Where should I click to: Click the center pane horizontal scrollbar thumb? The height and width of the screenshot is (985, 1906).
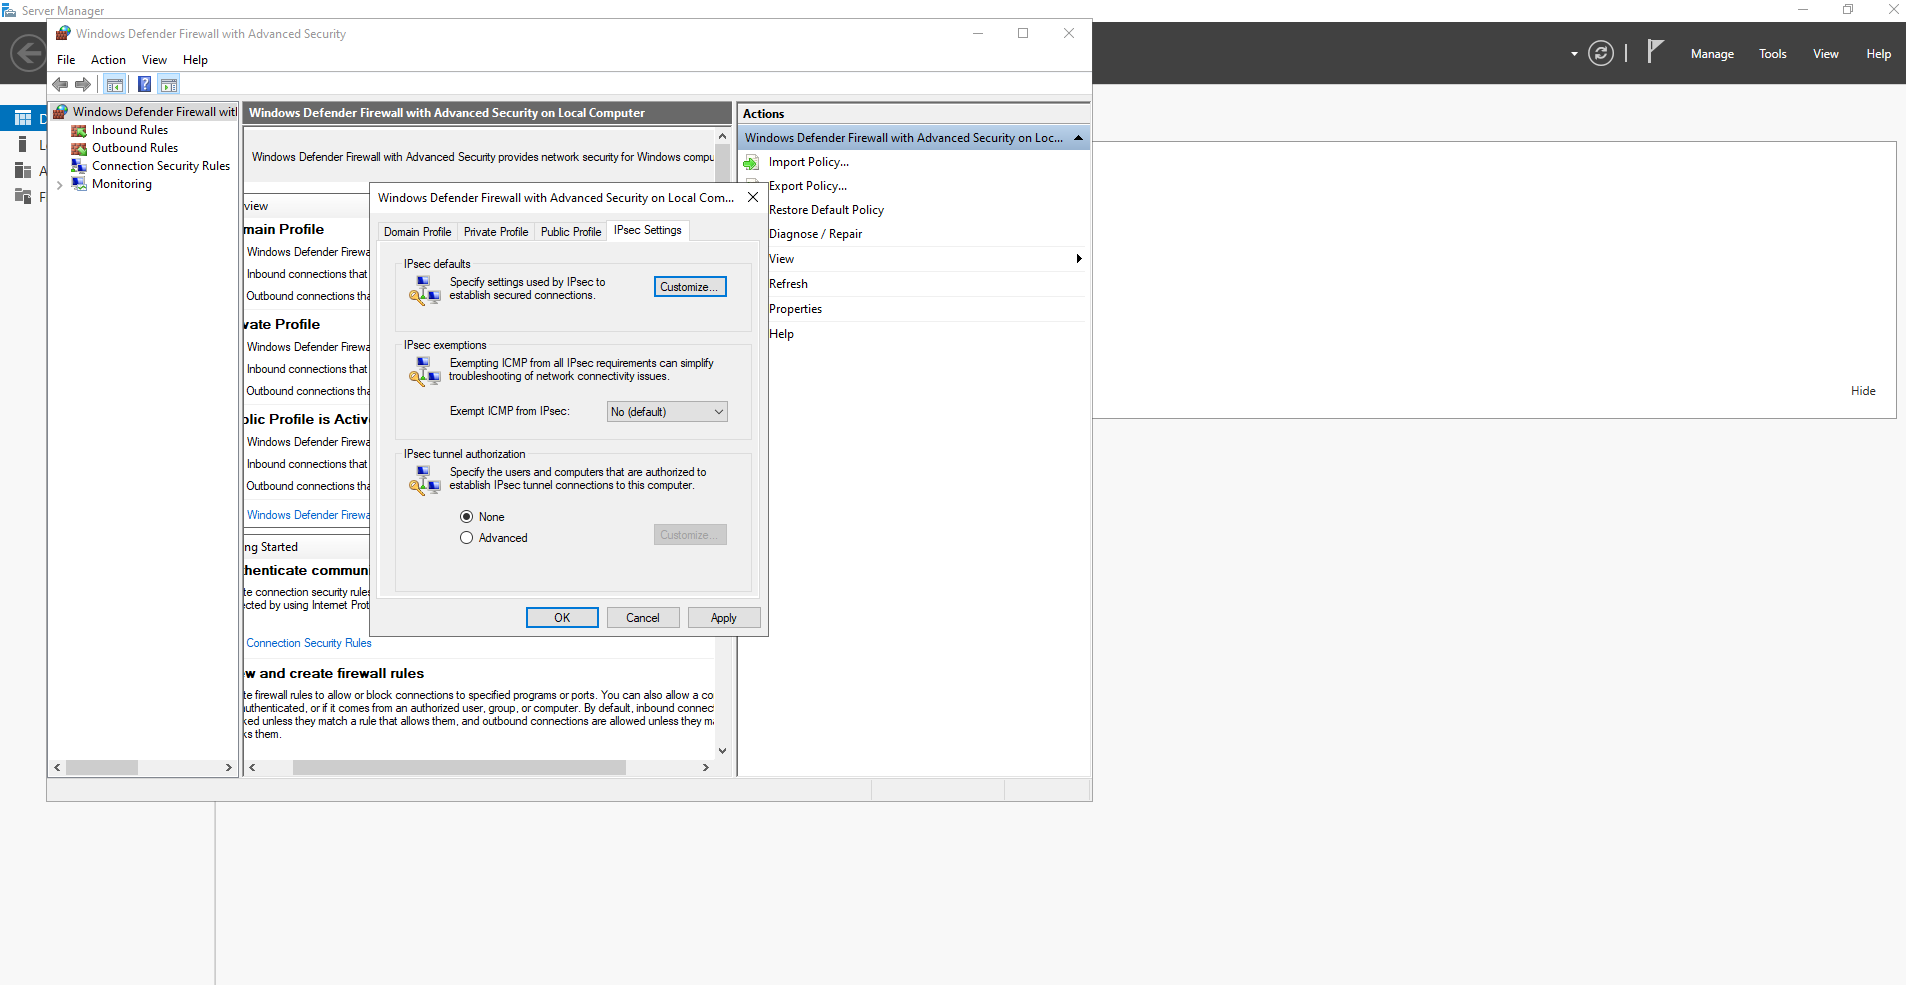459,768
